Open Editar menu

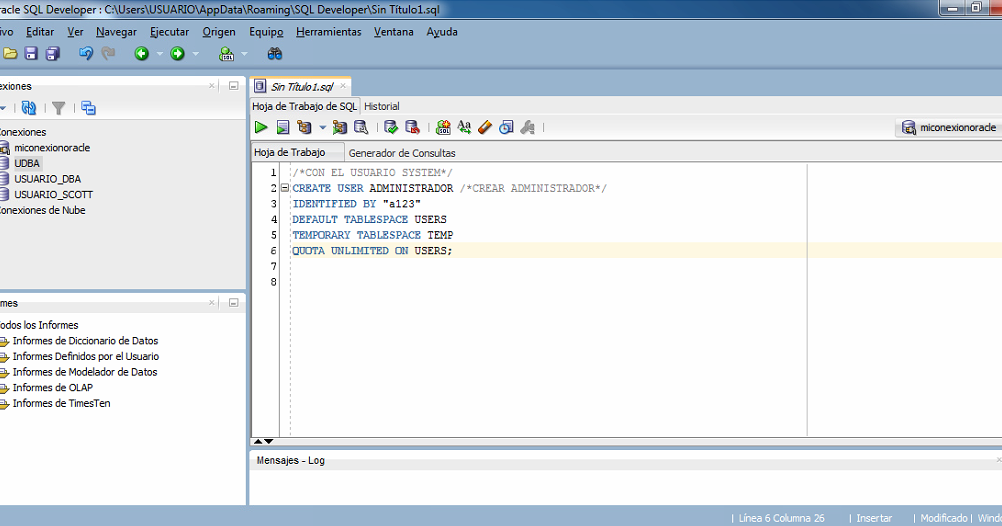coord(40,31)
